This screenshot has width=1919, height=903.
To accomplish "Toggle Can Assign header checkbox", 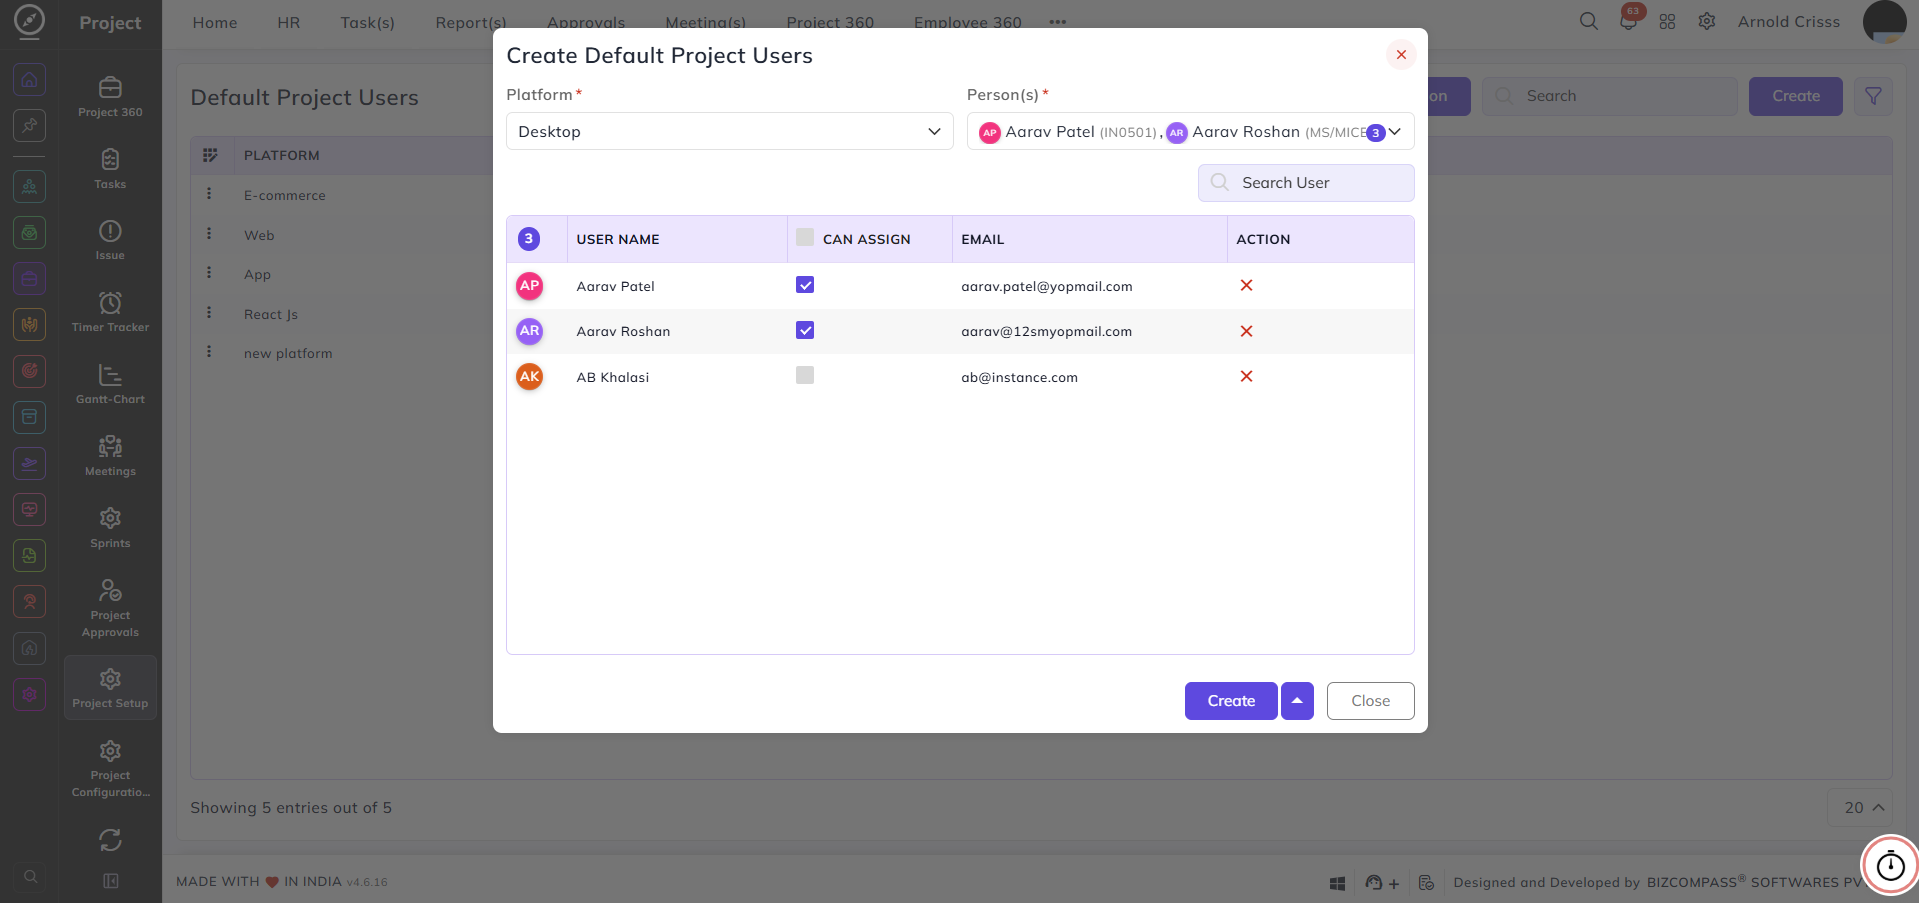I will (805, 238).
